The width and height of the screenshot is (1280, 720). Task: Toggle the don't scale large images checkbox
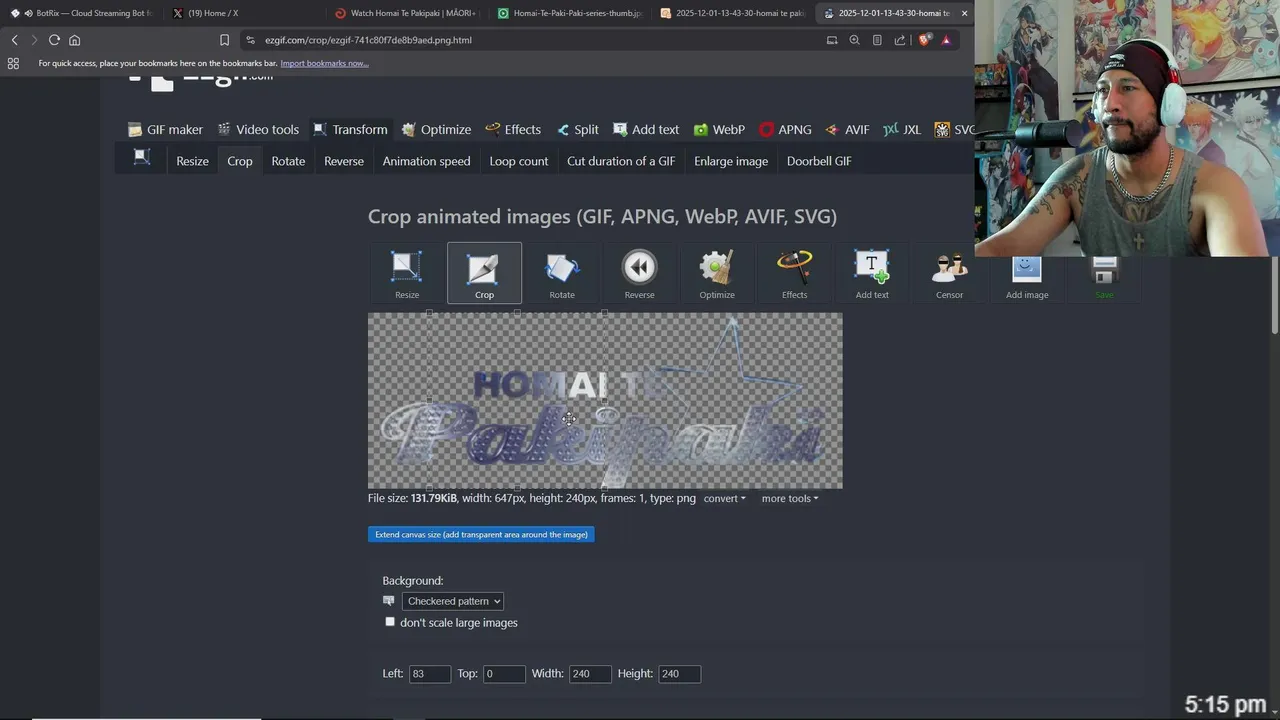pyautogui.click(x=390, y=622)
